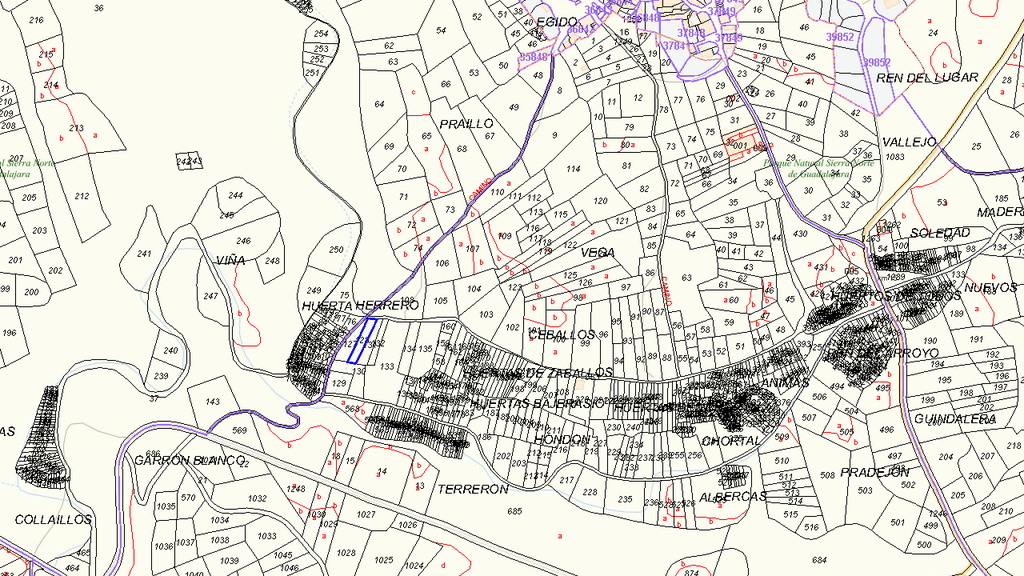
Task: Click parcel 114 on the map
Action: [573, 169]
